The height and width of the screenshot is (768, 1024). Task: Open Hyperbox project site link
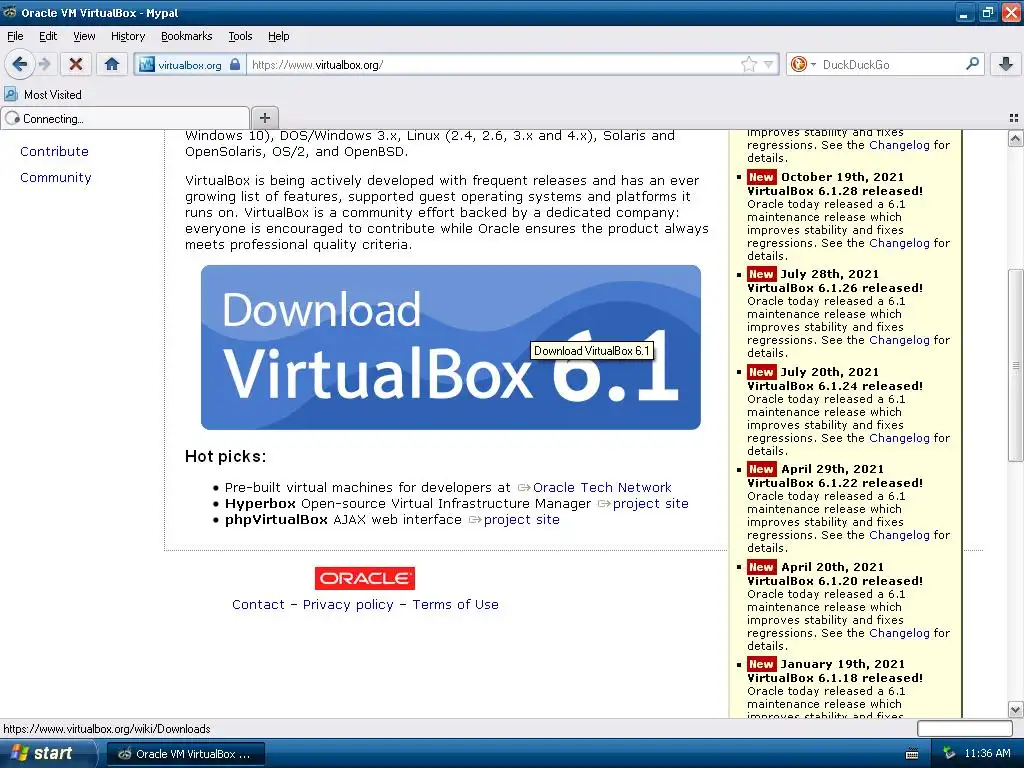click(650, 504)
